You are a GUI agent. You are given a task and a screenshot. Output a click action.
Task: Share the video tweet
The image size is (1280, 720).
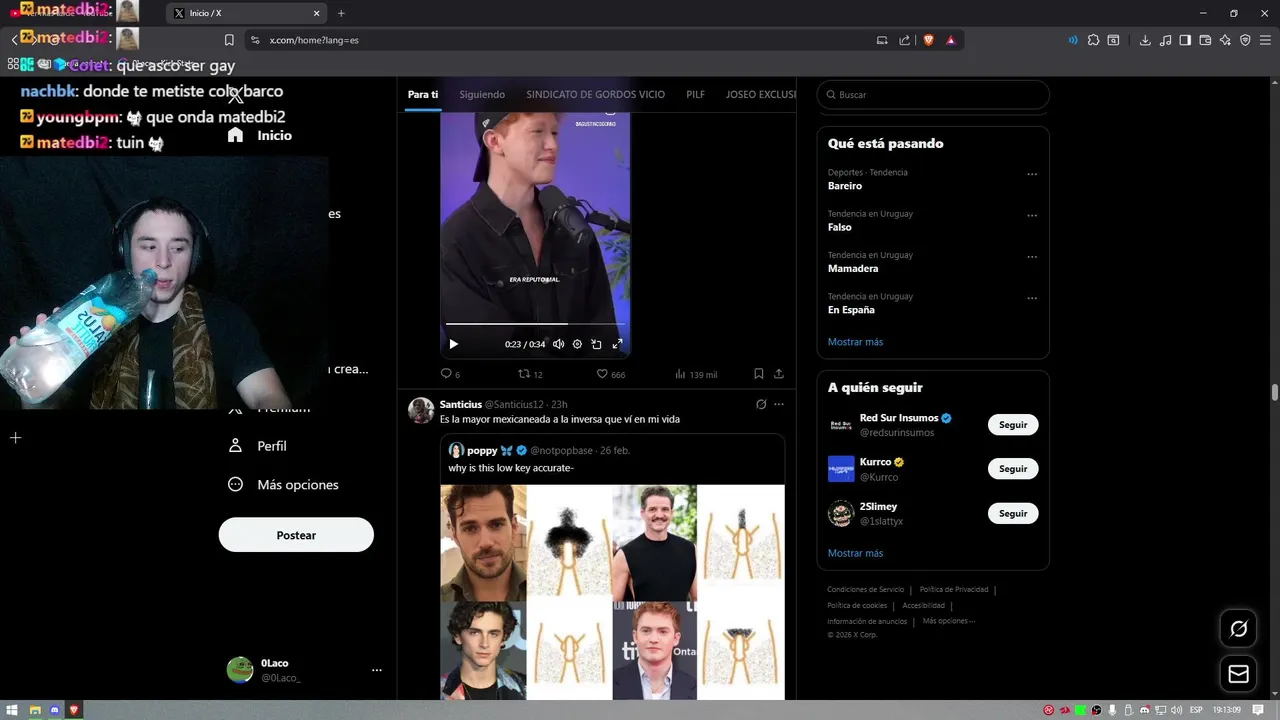(779, 374)
